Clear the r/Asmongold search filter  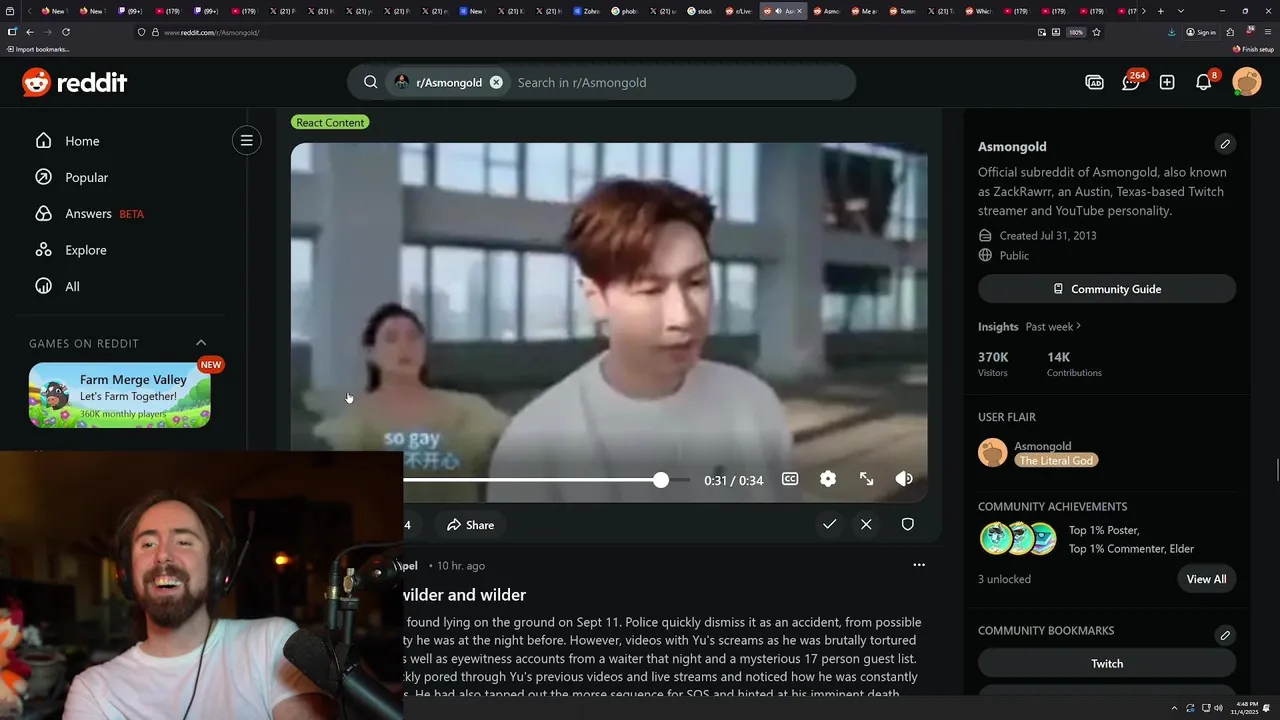496,82
